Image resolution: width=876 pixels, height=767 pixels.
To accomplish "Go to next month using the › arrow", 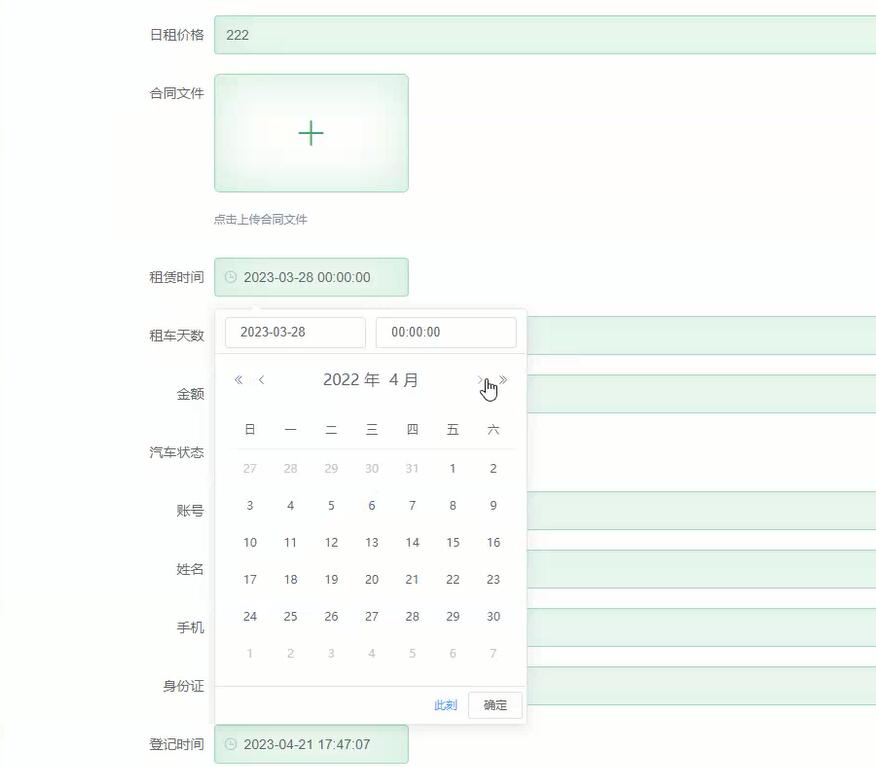I will click(480, 380).
